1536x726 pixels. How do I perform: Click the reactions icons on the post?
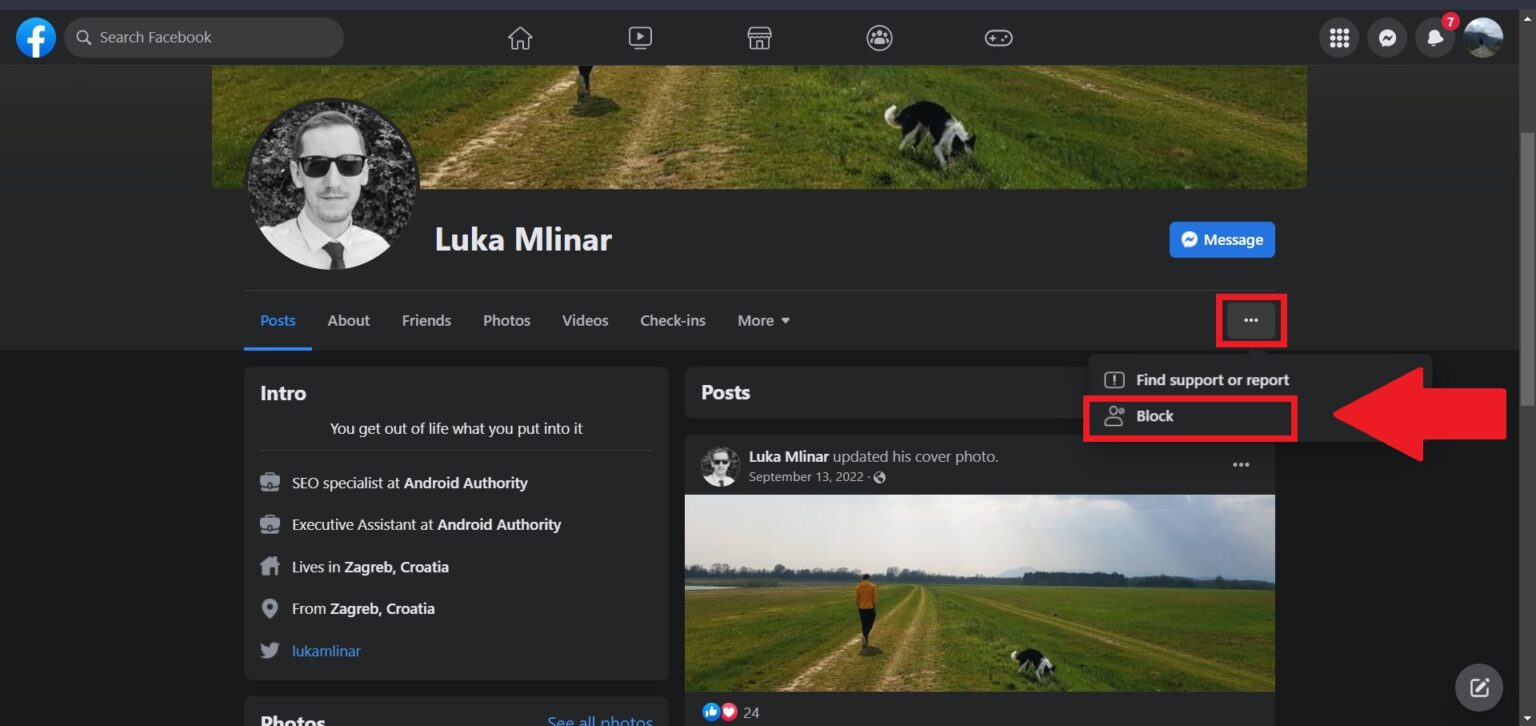tap(720, 712)
